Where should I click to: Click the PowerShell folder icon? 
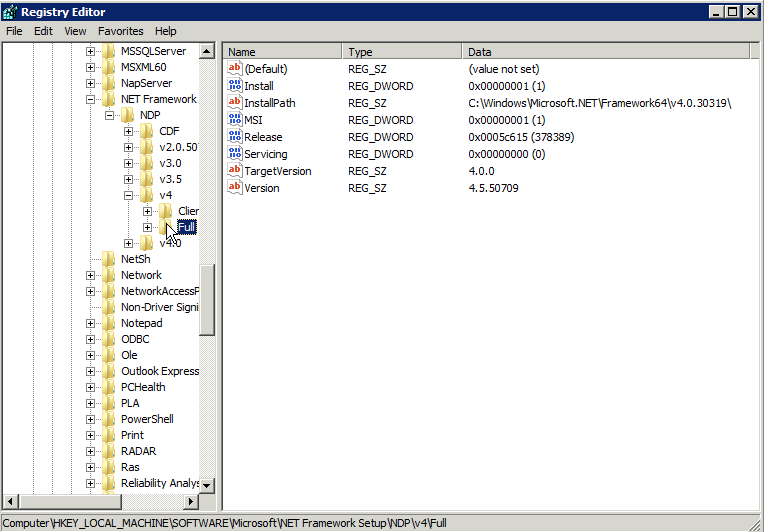(x=109, y=419)
